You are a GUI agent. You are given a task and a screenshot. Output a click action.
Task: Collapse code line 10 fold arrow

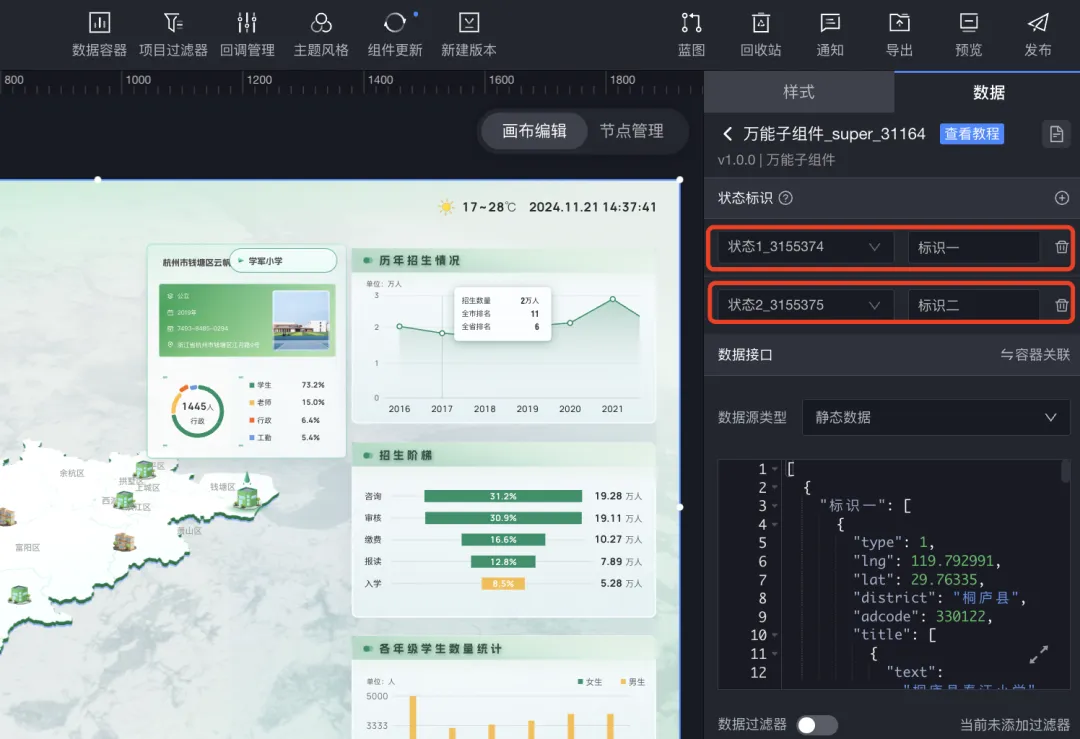click(775, 635)
